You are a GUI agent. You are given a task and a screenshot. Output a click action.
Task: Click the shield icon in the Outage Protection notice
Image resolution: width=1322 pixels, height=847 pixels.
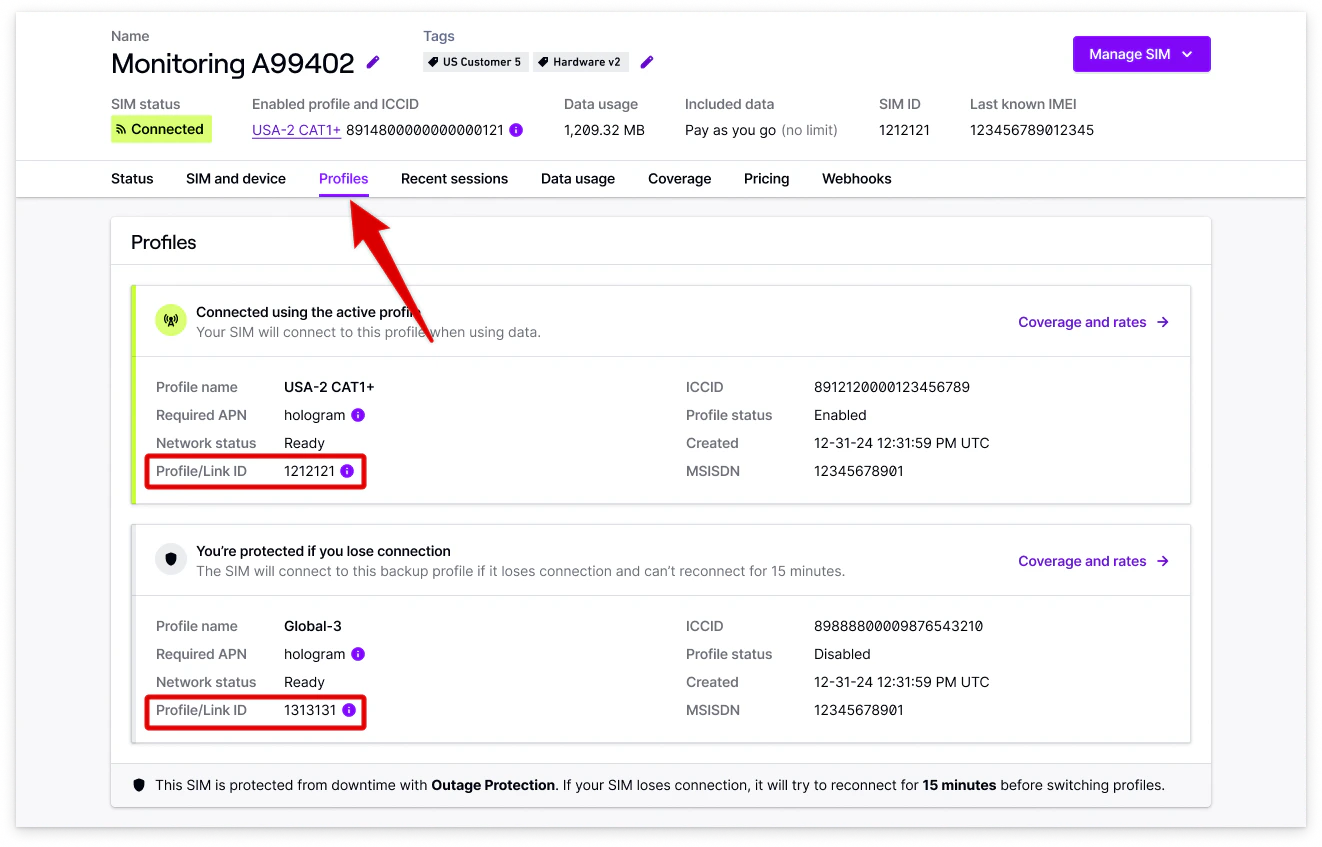[139, 785]
